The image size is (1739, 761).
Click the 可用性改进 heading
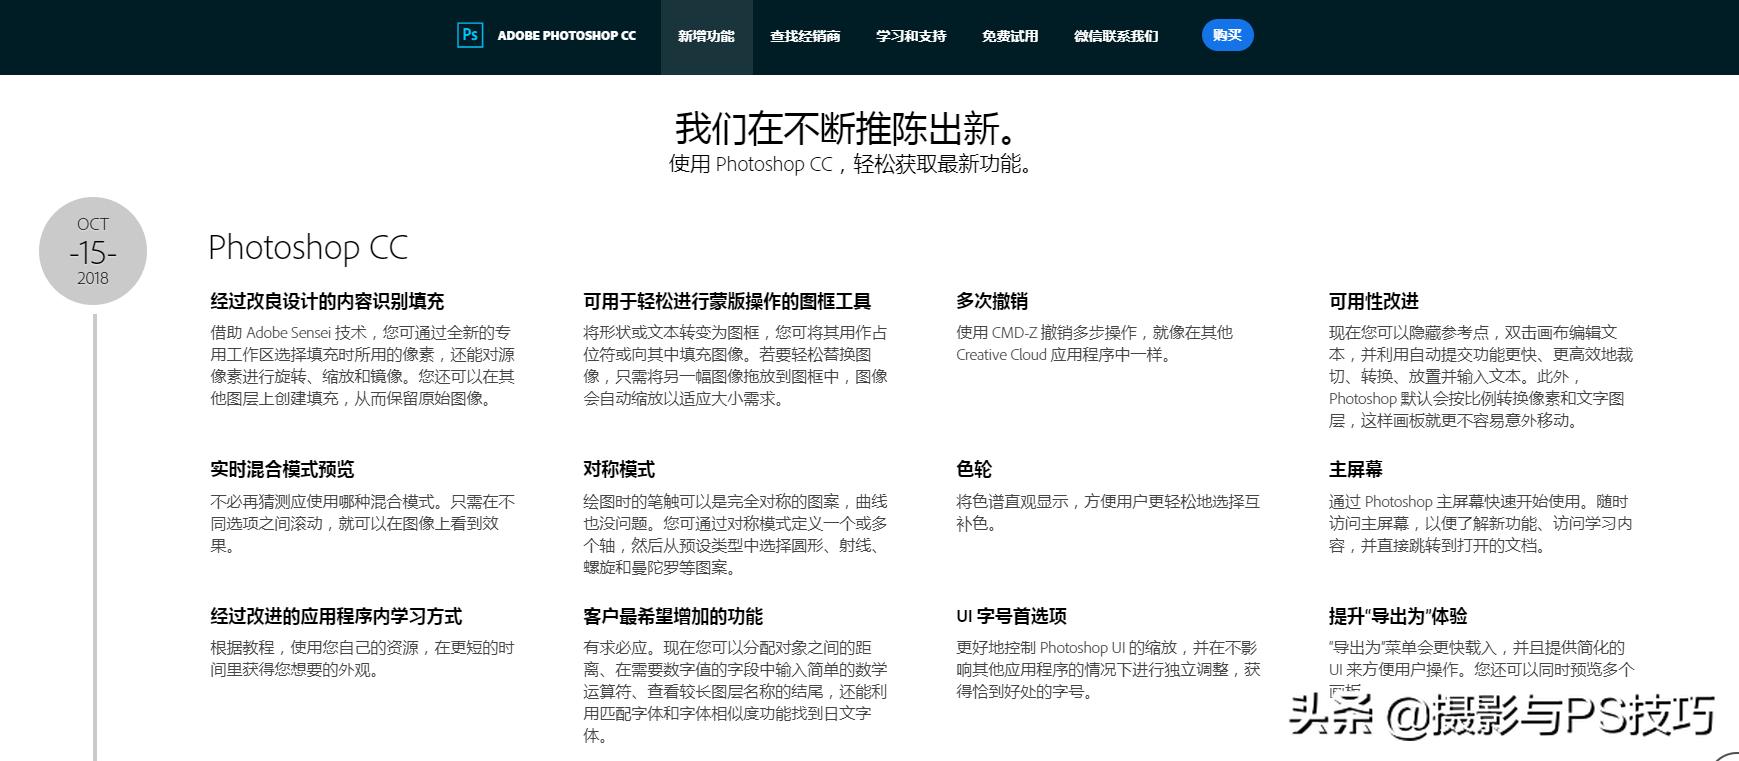pyautogui.click(x=1374, y=301)
